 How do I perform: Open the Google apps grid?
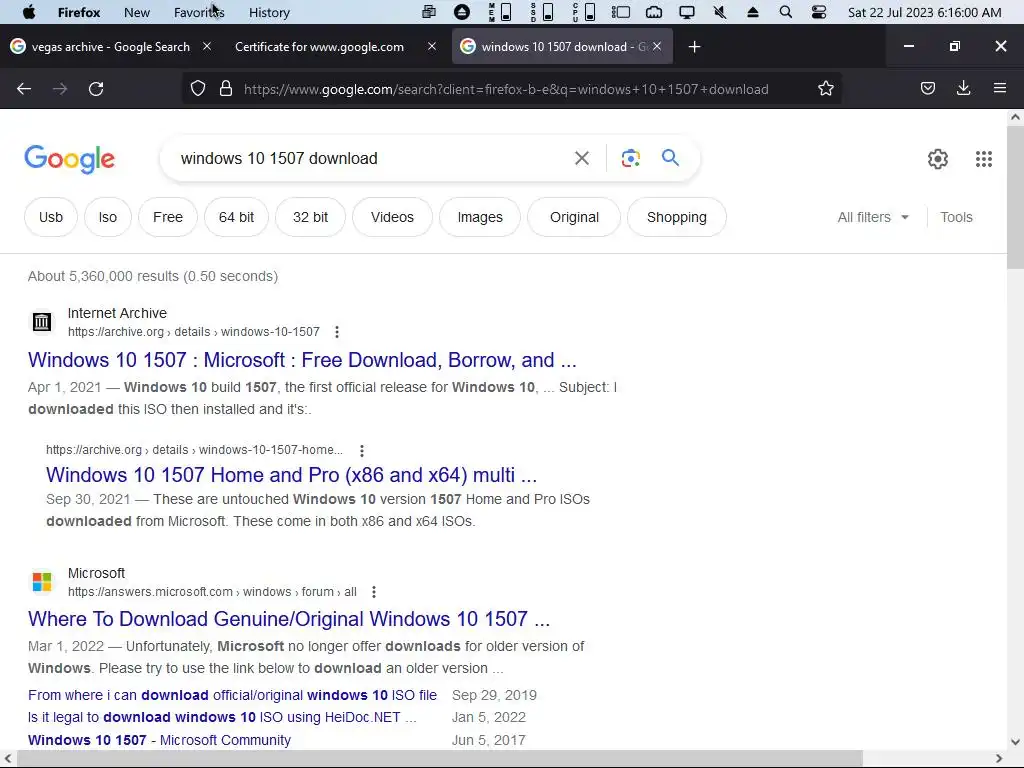pos(984,159)
